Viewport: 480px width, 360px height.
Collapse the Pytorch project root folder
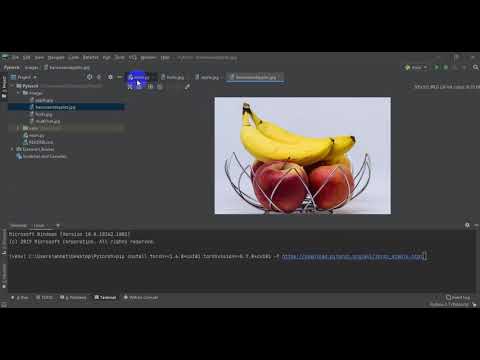tap(13, 86)
